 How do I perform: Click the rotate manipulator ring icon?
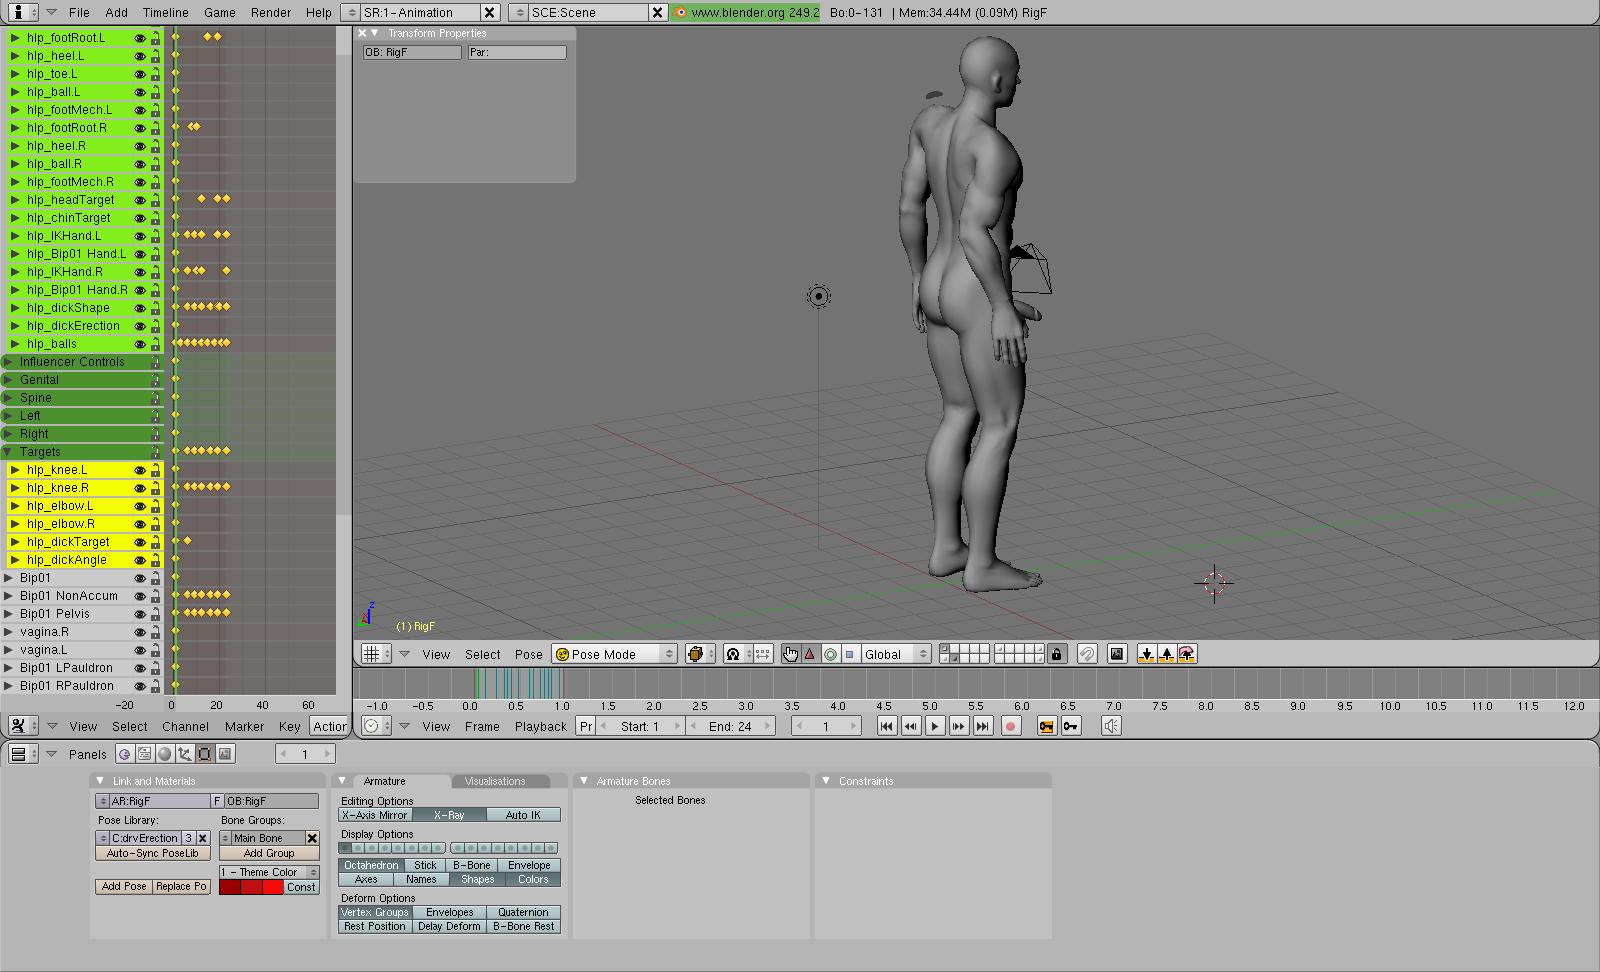tap(830, 654)
